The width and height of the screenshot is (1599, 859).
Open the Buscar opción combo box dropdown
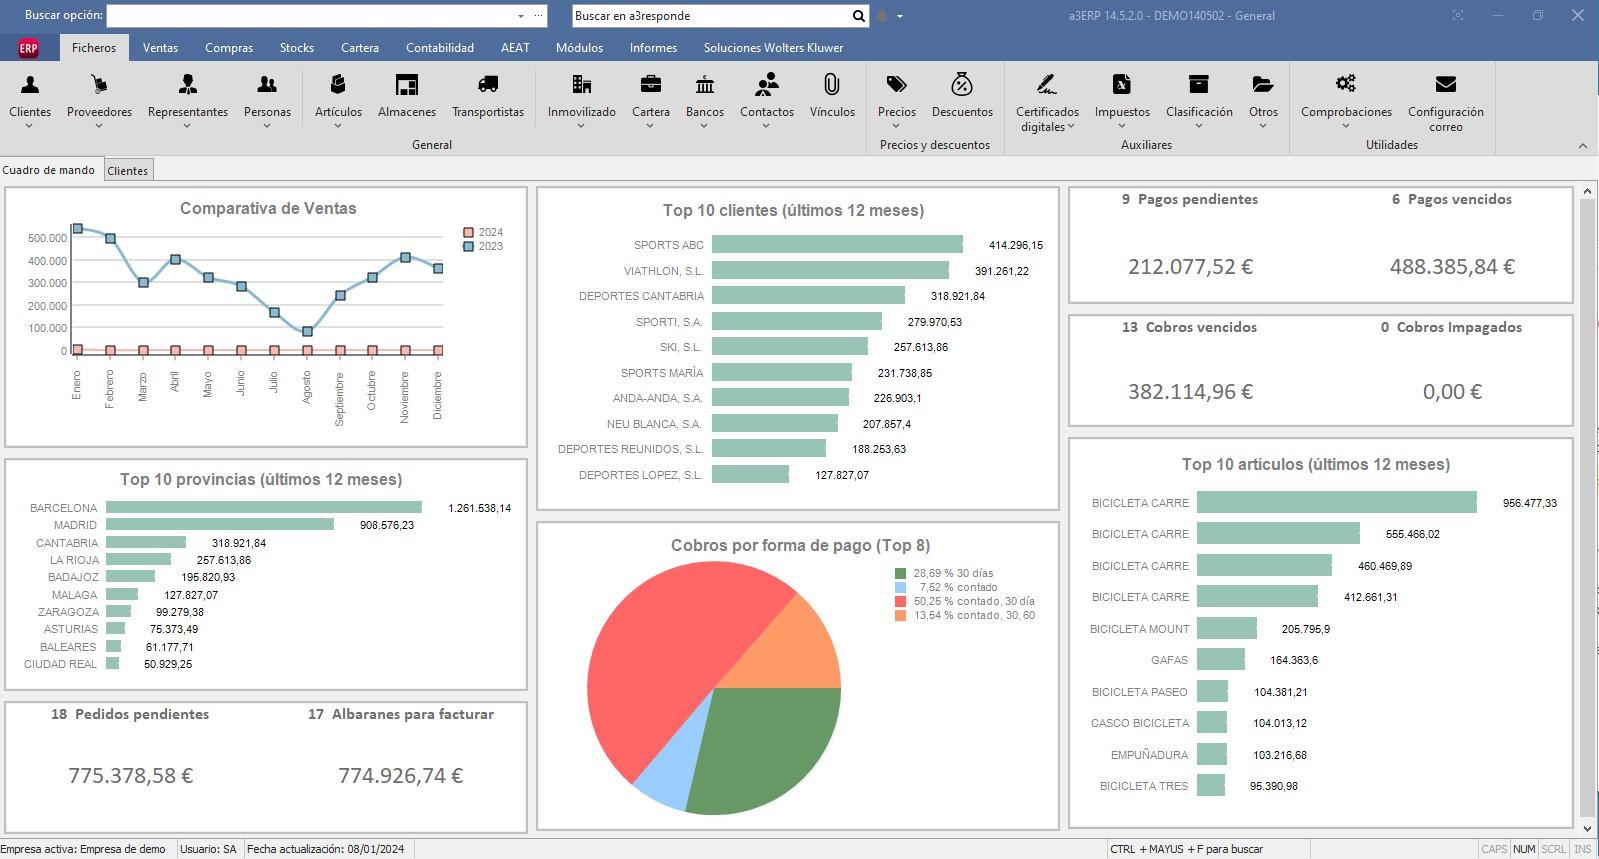(520, 16)
